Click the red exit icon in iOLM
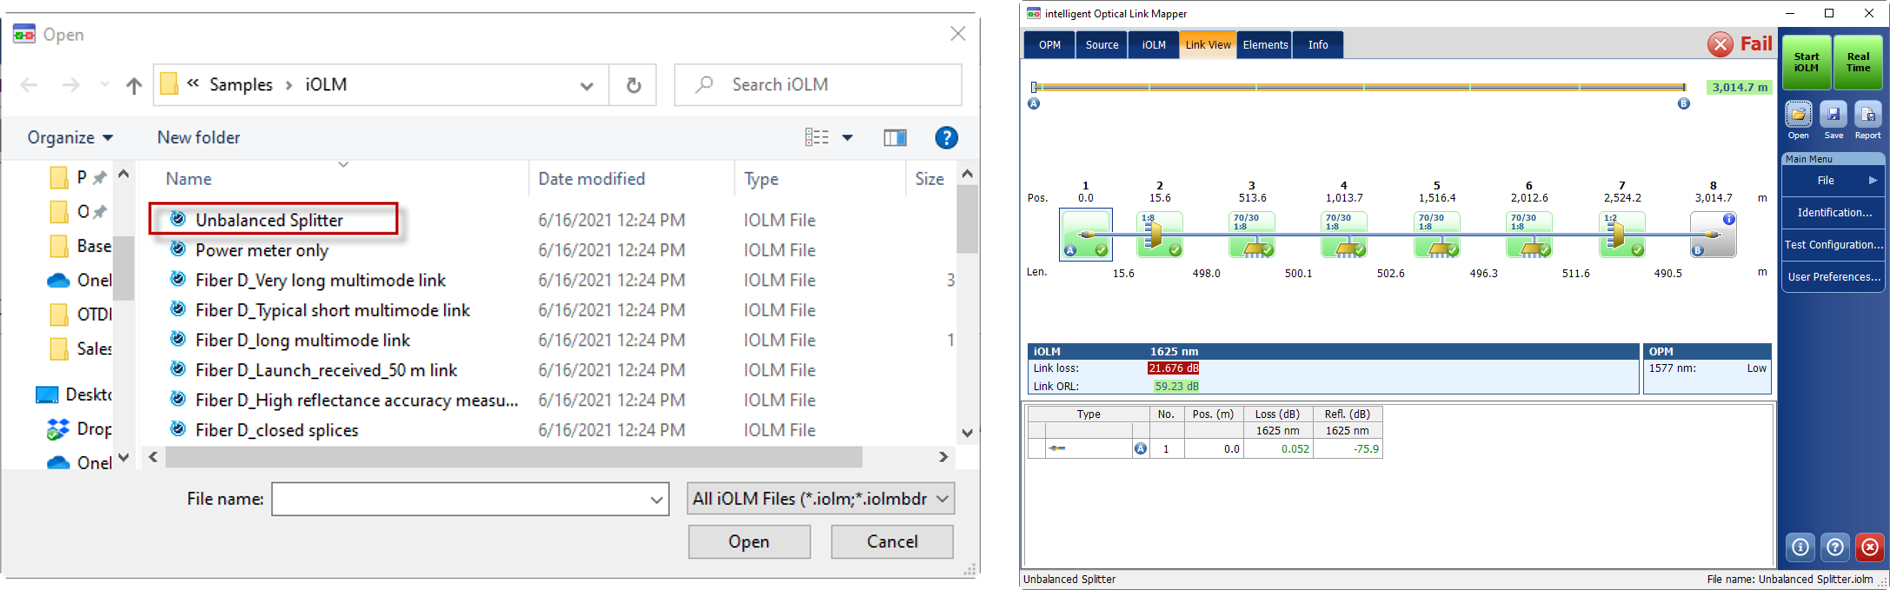This screenshot has height=590, width=1890. pos(1869,547)
